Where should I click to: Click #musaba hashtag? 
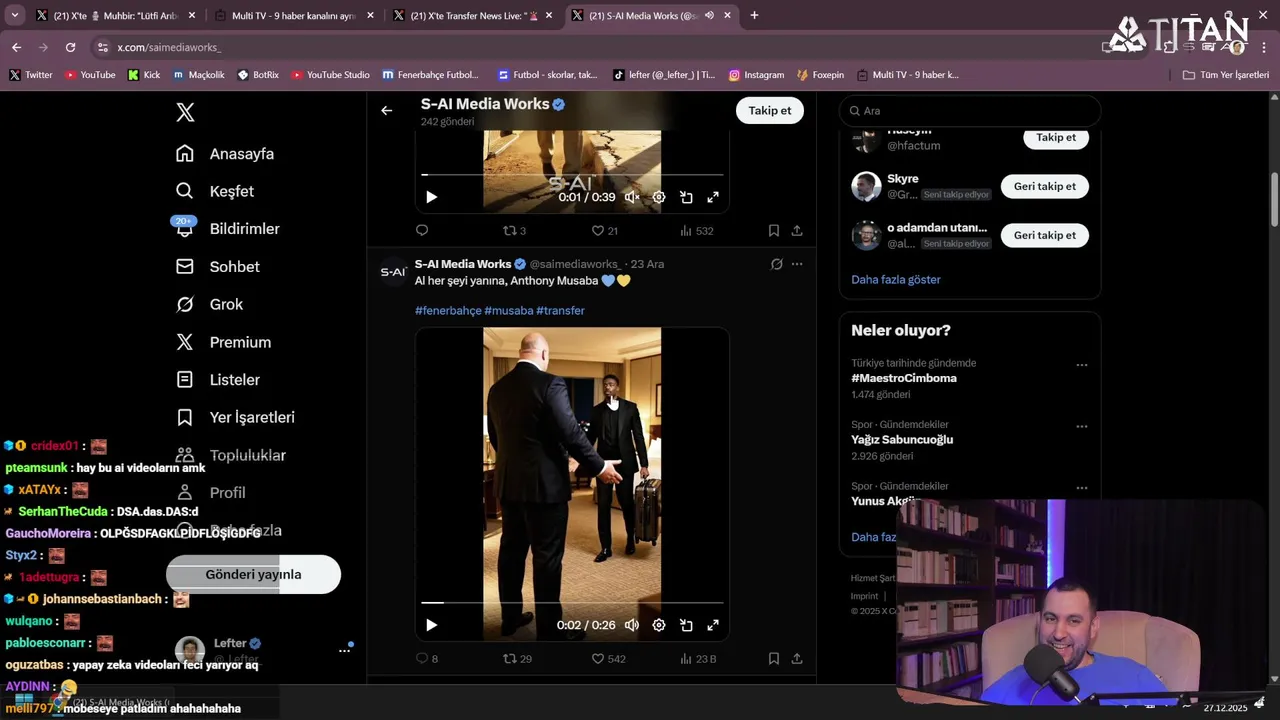(x=509, y=311)
